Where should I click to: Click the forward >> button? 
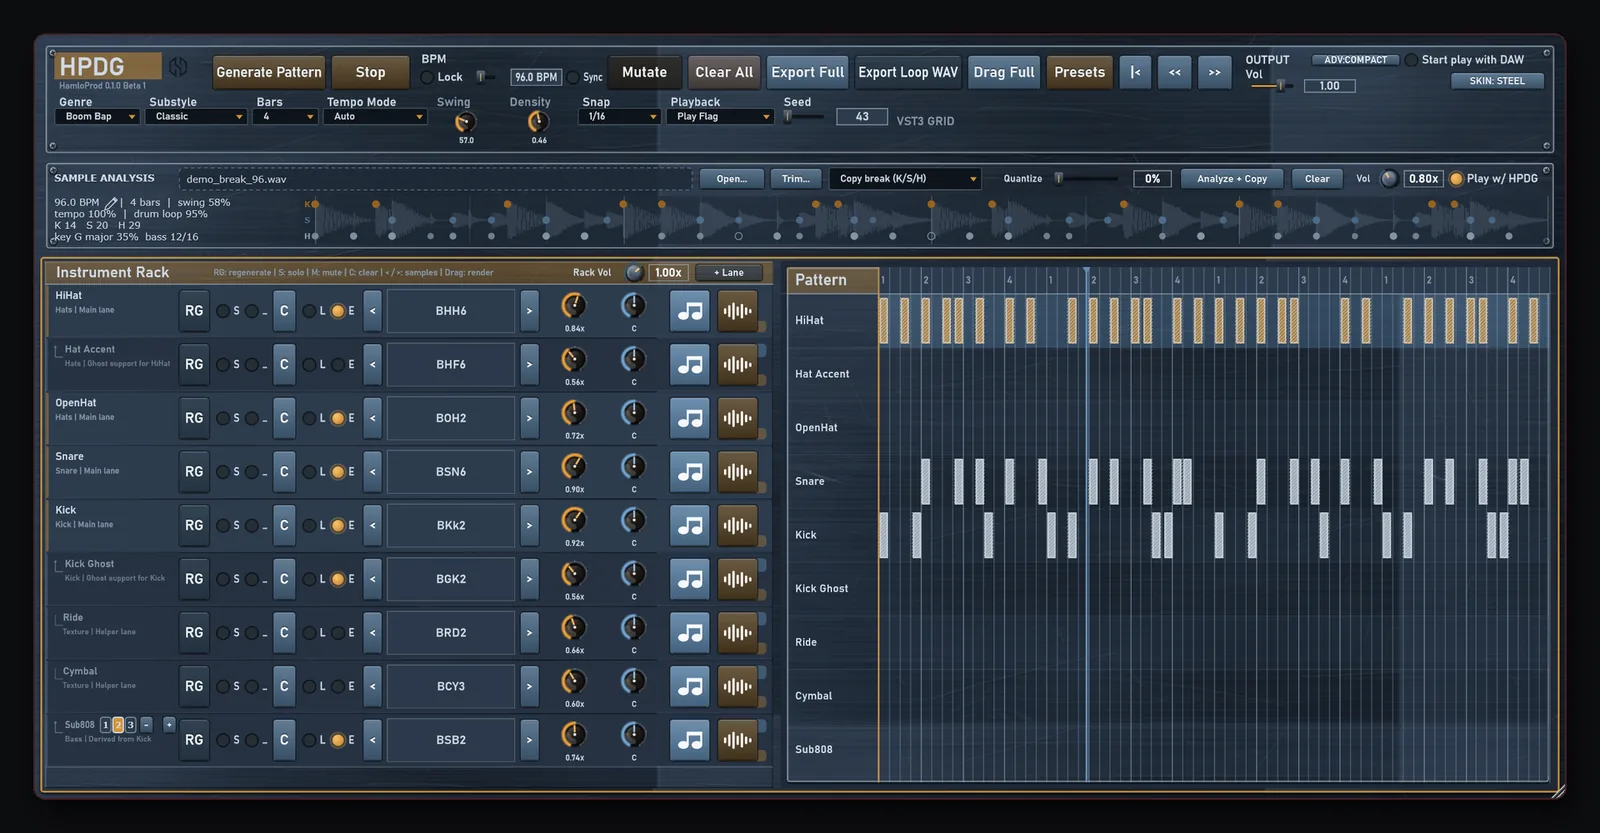pos(1214,72)
